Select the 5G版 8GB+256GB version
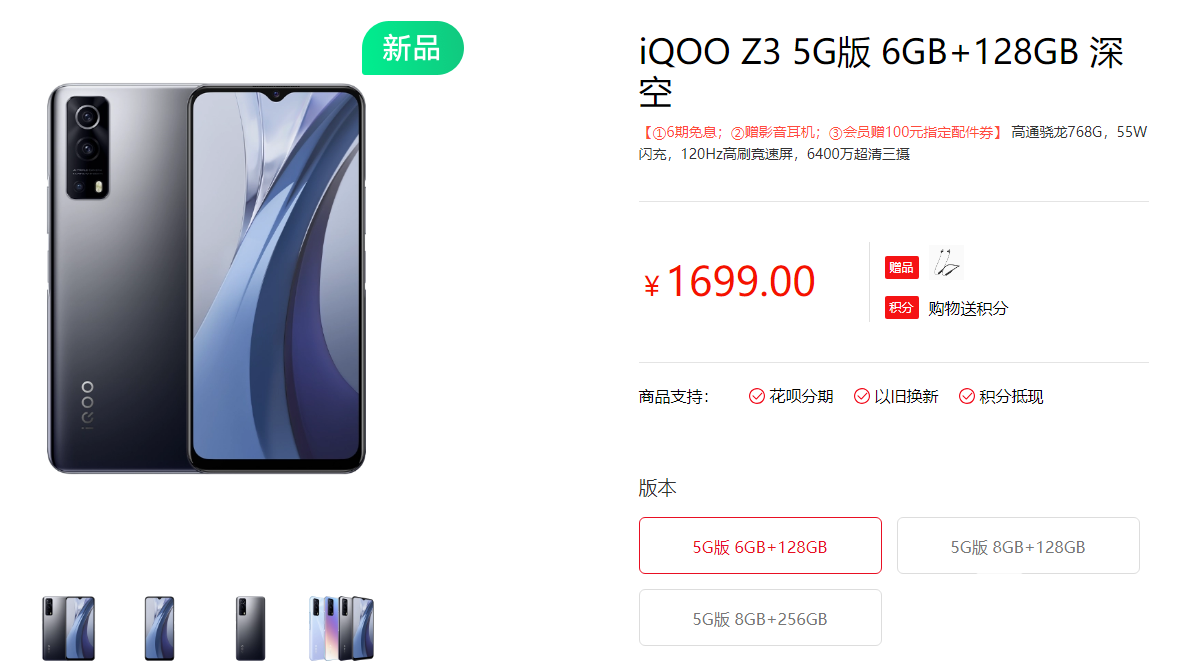 point(760,618)
